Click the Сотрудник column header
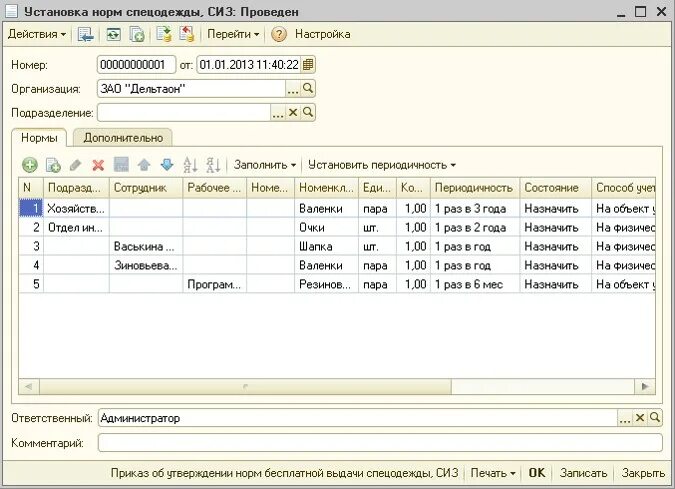The image size is (675, 489). tap(146, 188)
